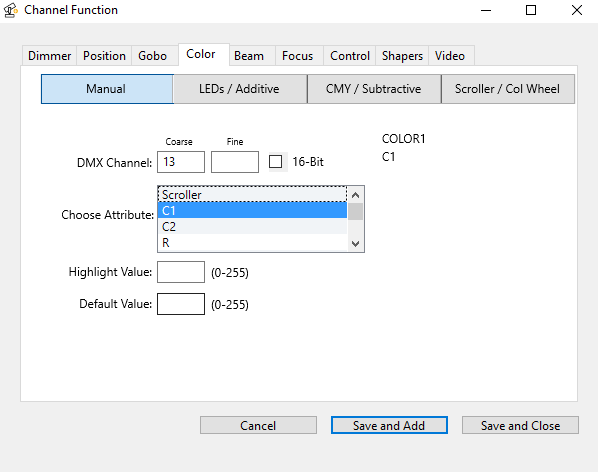Viewport: 598px width, 472px height.
Task: Open the Gobo tab
Action: coord(153,56)
